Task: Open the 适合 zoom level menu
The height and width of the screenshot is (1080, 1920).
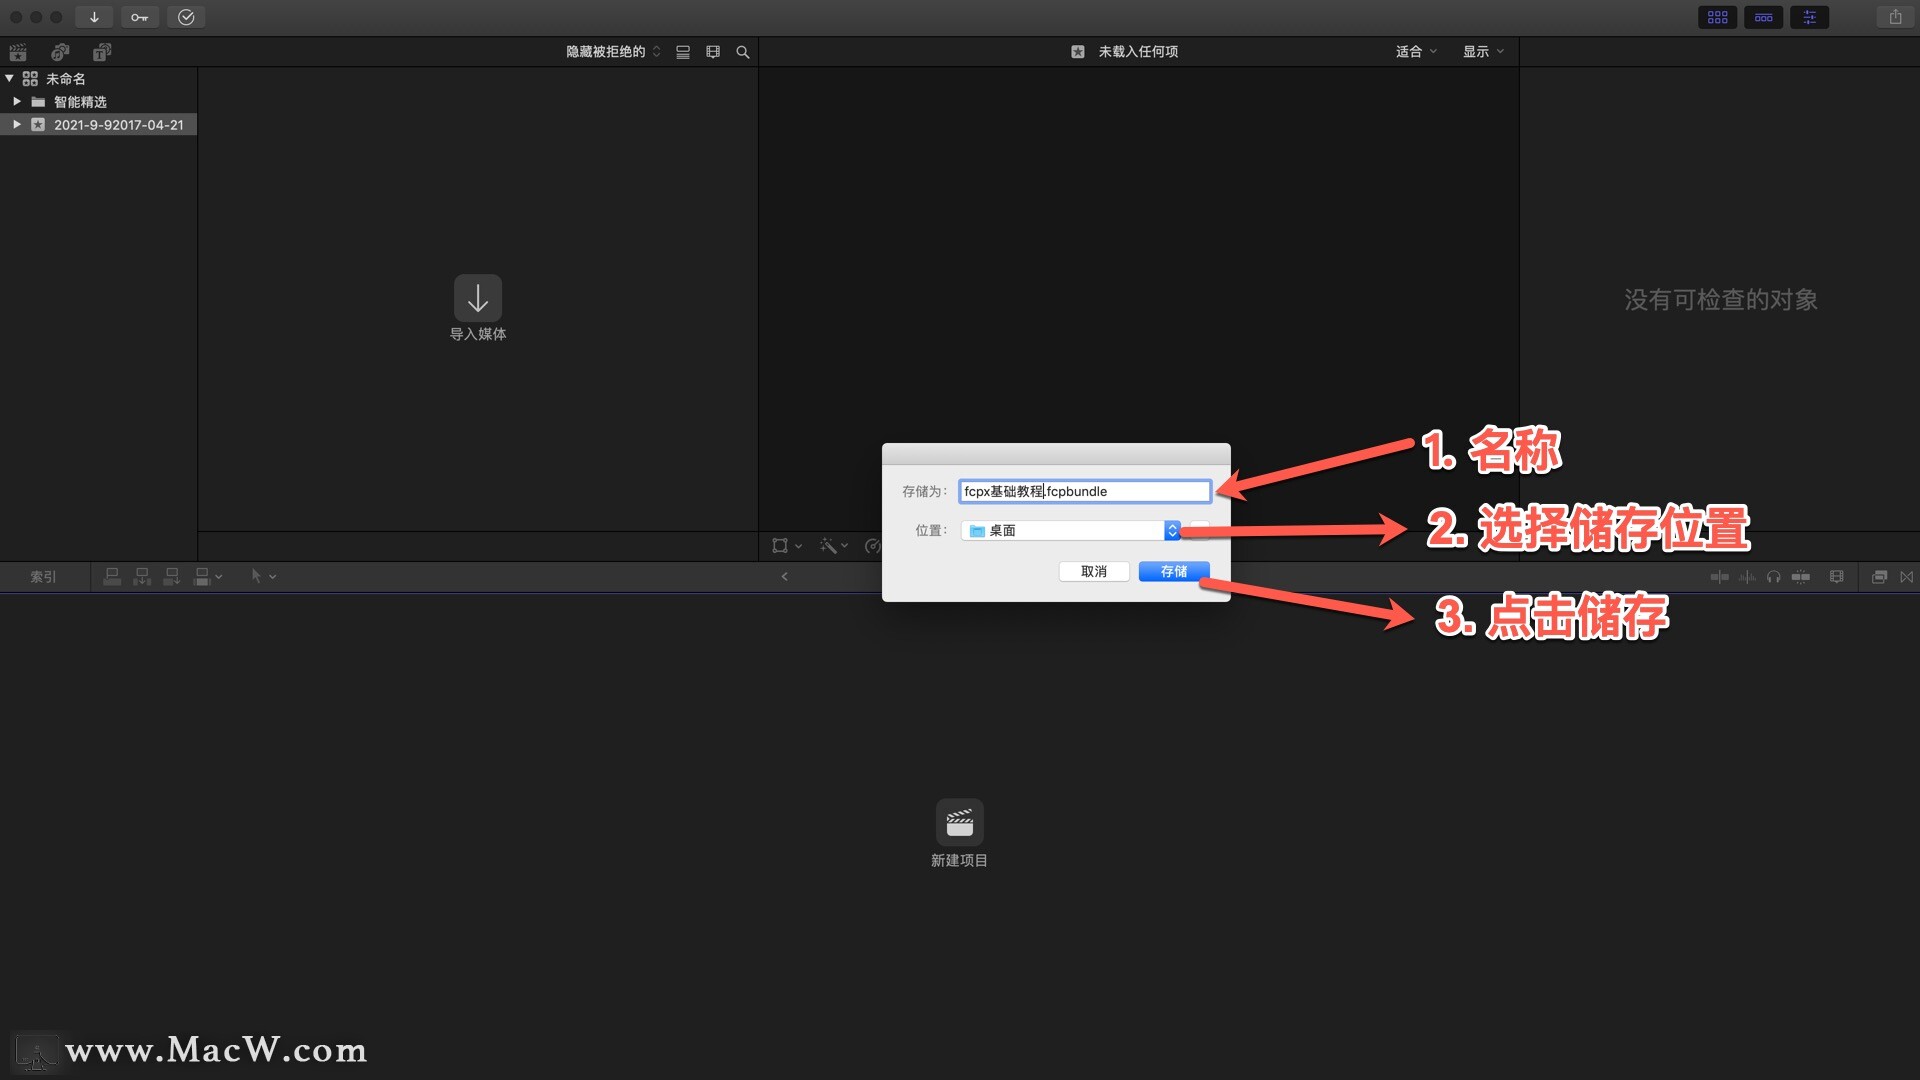Action: click(x=1415, y=52)
